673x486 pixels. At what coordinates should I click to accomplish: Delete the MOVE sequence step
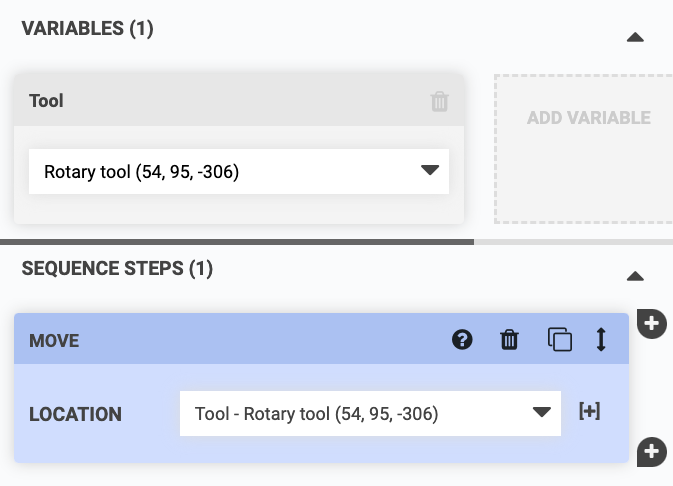pos(510,340)
